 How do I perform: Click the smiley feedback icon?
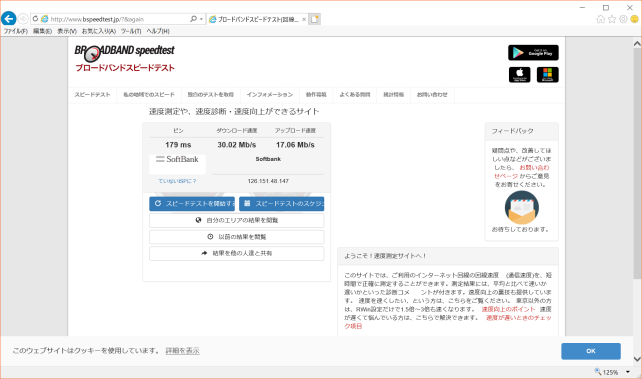click(635, 19)
